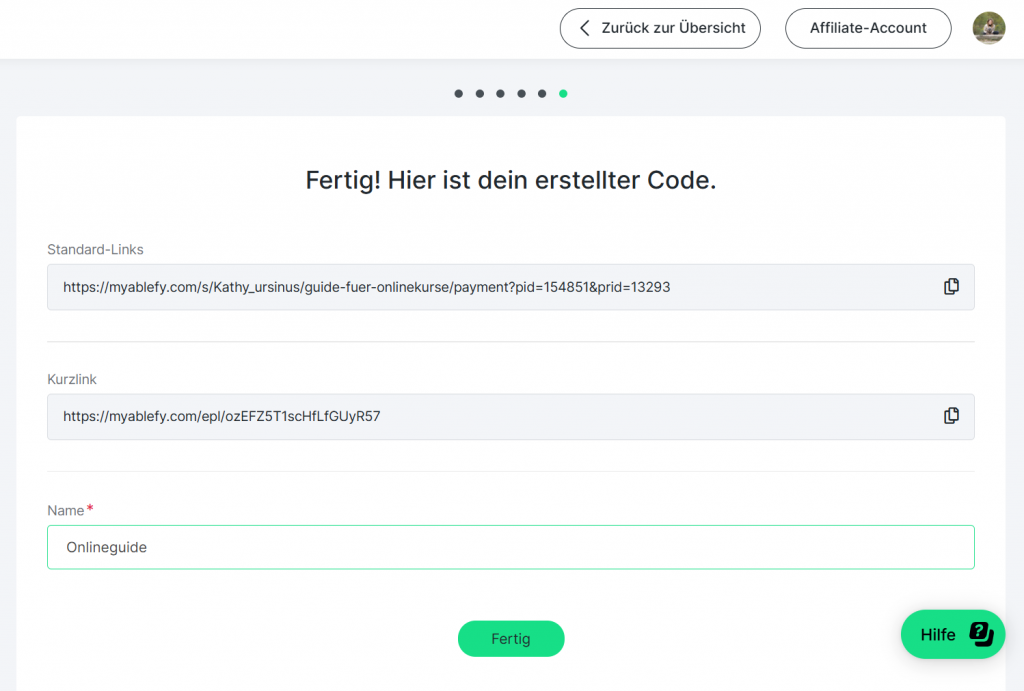Go to the first step dot

[459, 94]
